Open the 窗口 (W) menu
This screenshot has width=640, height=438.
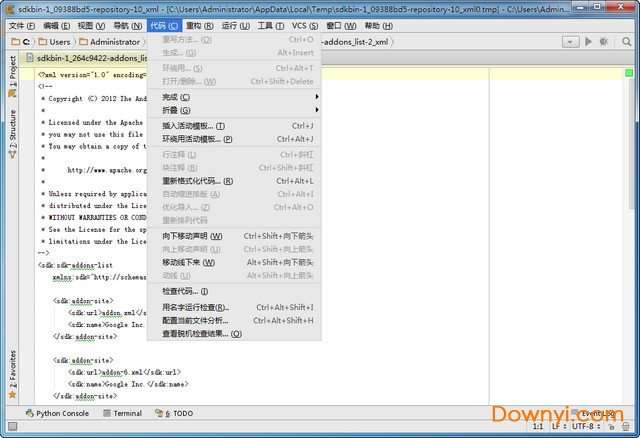(341, 26)
